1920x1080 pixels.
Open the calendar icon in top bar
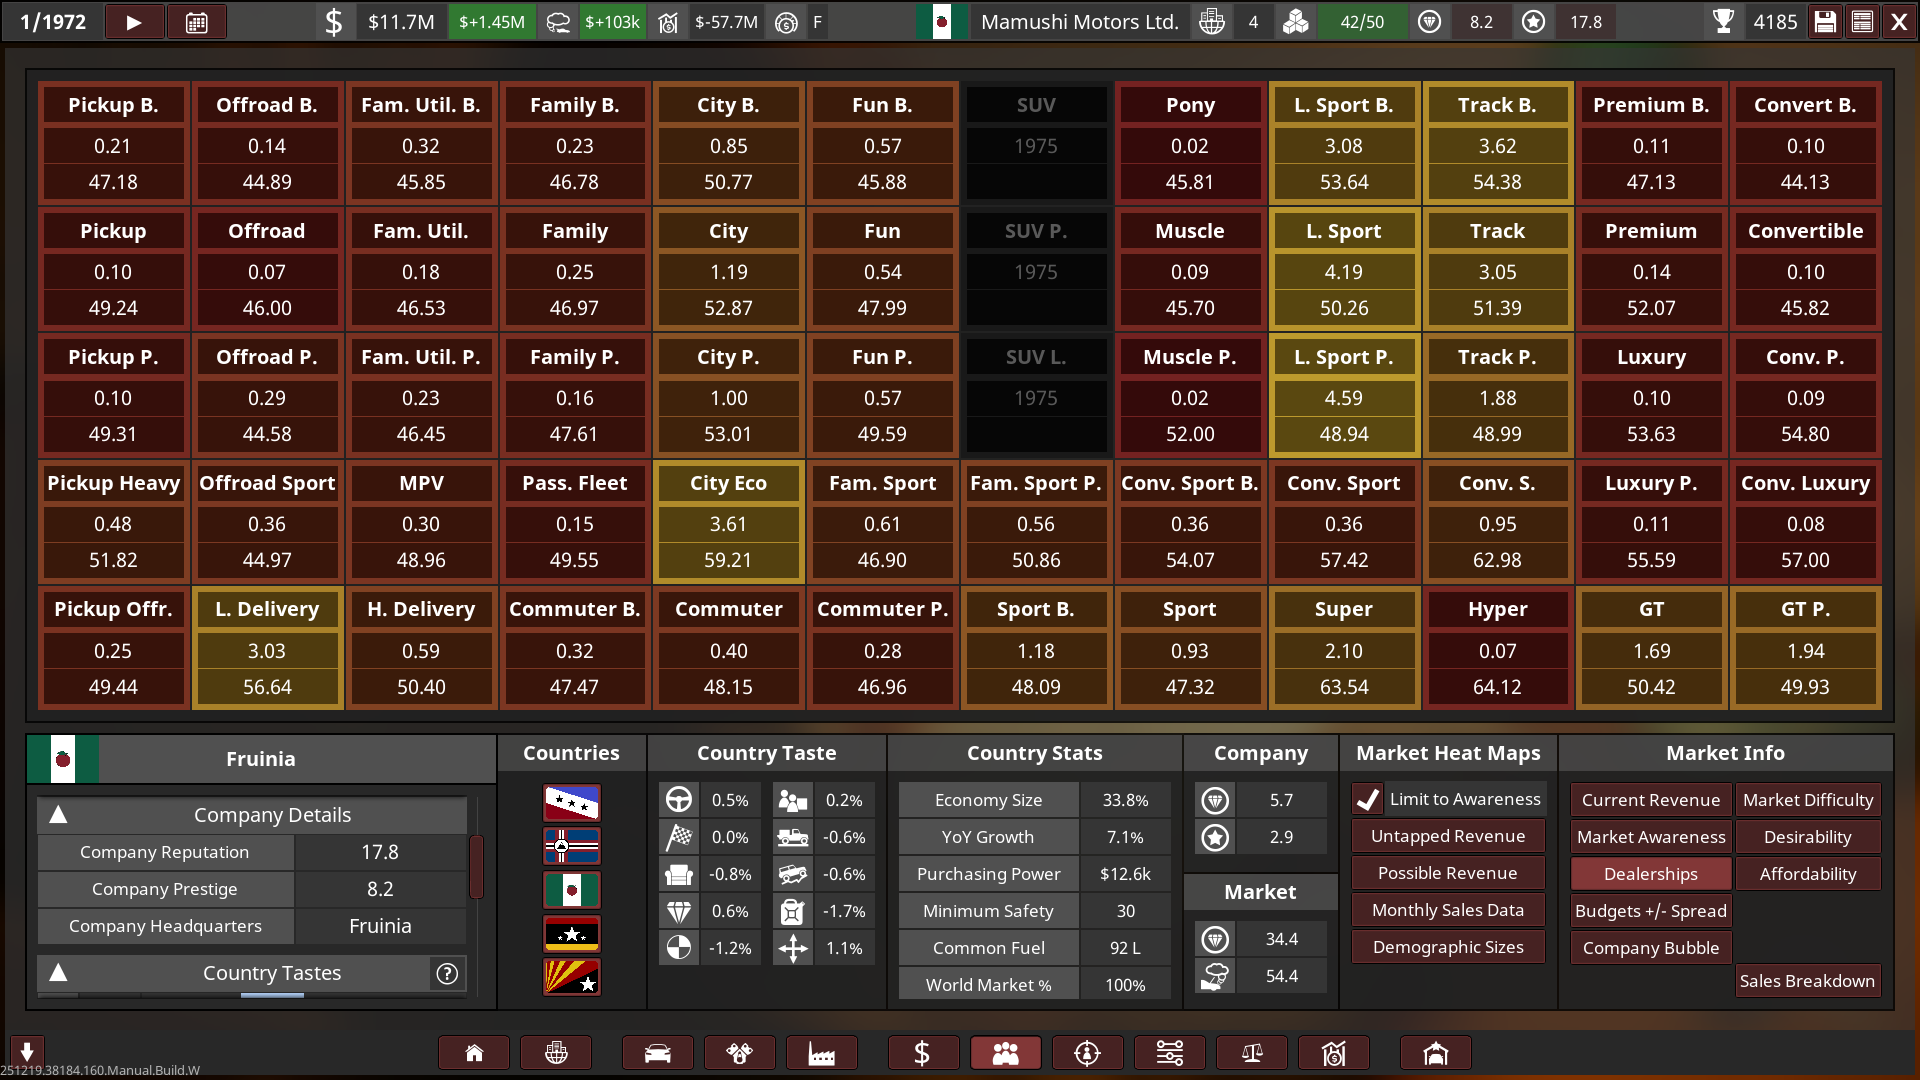[x=197, y=22]
